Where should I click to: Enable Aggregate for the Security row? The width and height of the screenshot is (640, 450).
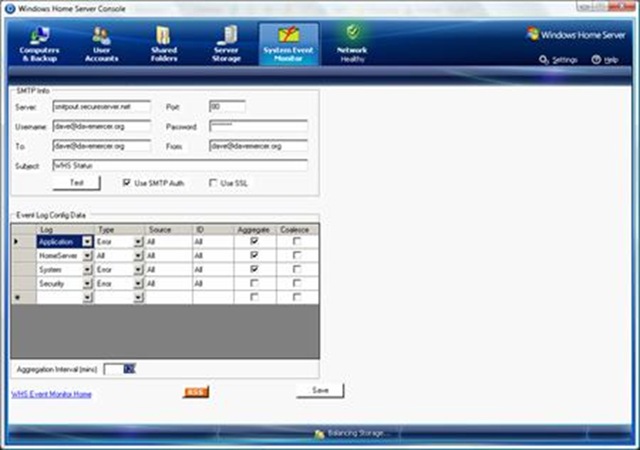pos(254,283)
